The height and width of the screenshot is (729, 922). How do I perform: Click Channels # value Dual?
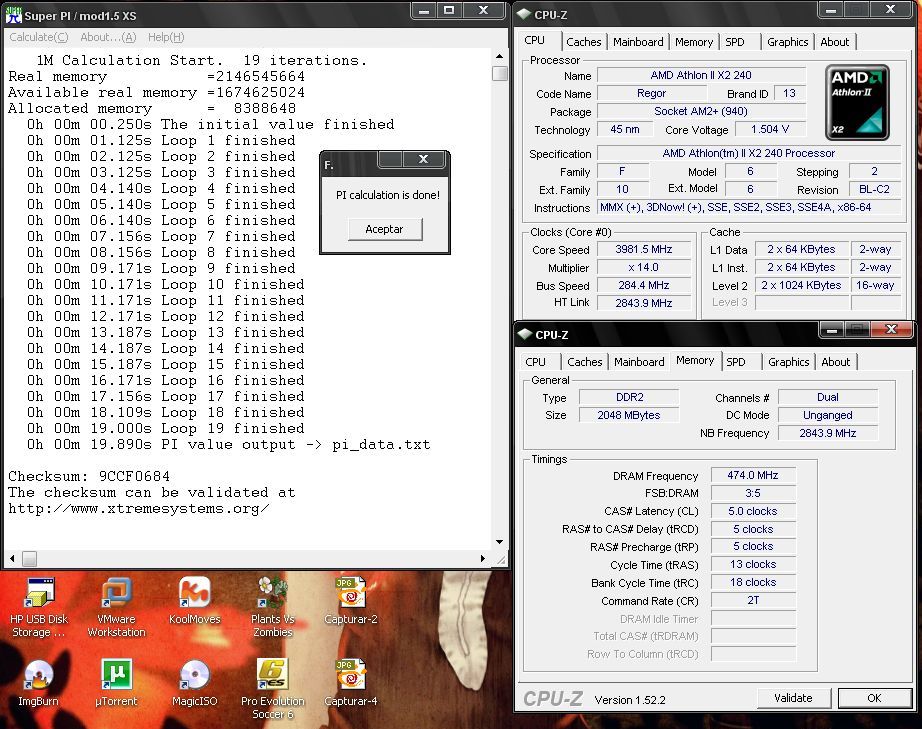pos(828,397)
